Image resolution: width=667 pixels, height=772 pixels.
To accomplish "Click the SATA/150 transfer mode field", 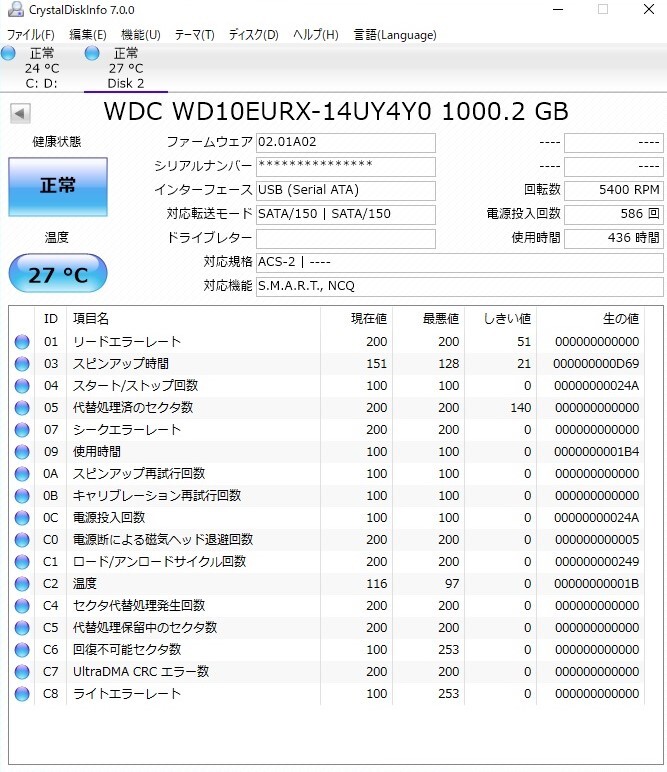I will point(346,215).
